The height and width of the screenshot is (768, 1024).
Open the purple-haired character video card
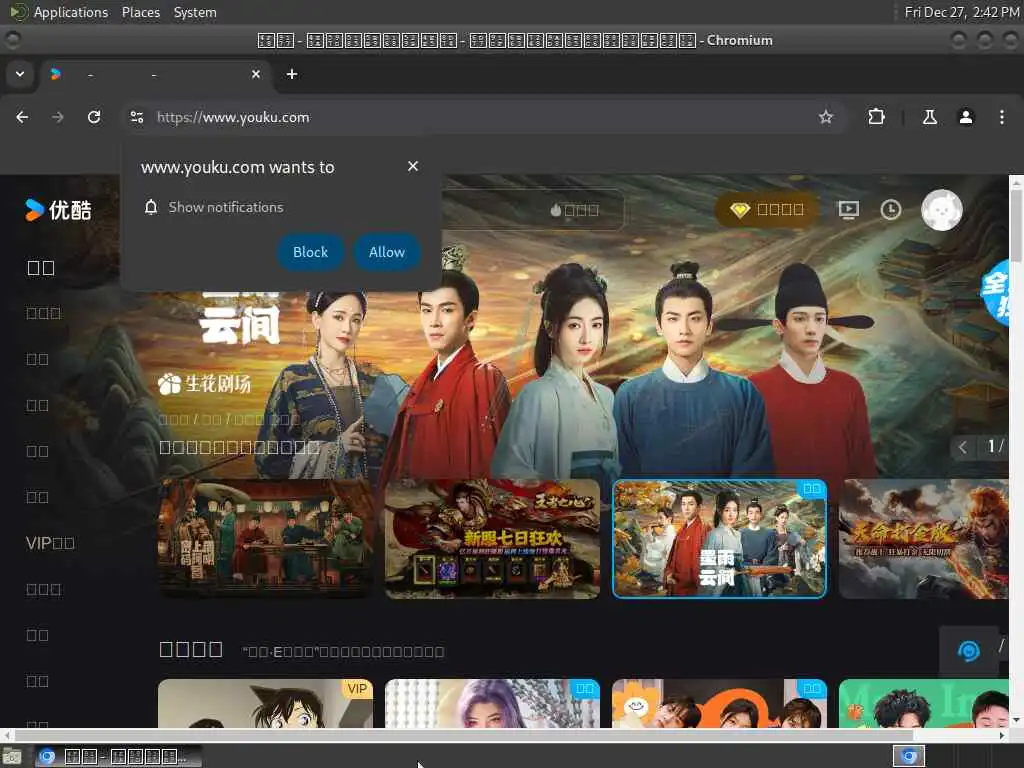pos(492,703)
